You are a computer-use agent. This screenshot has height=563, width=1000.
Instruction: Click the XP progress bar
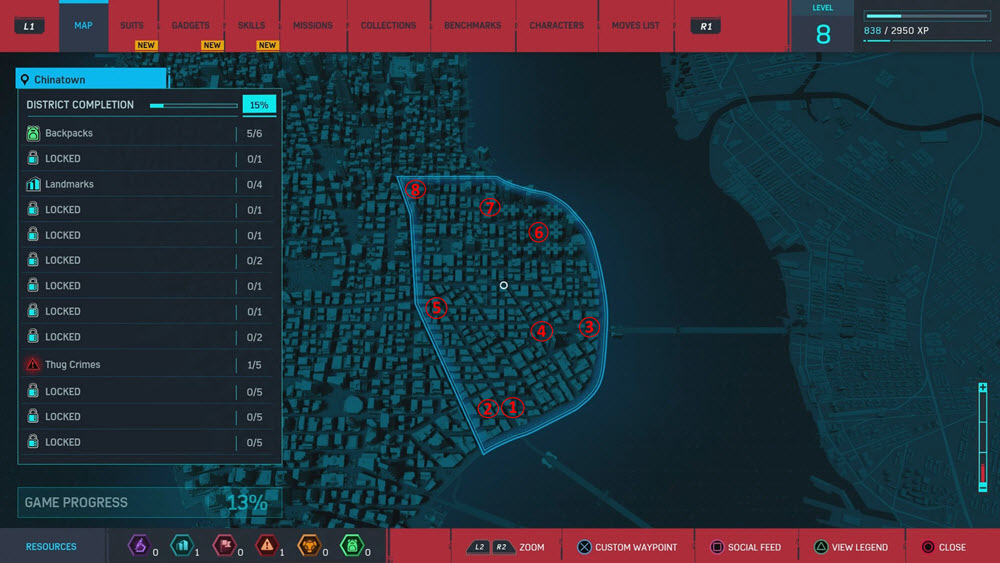[927, 16]
